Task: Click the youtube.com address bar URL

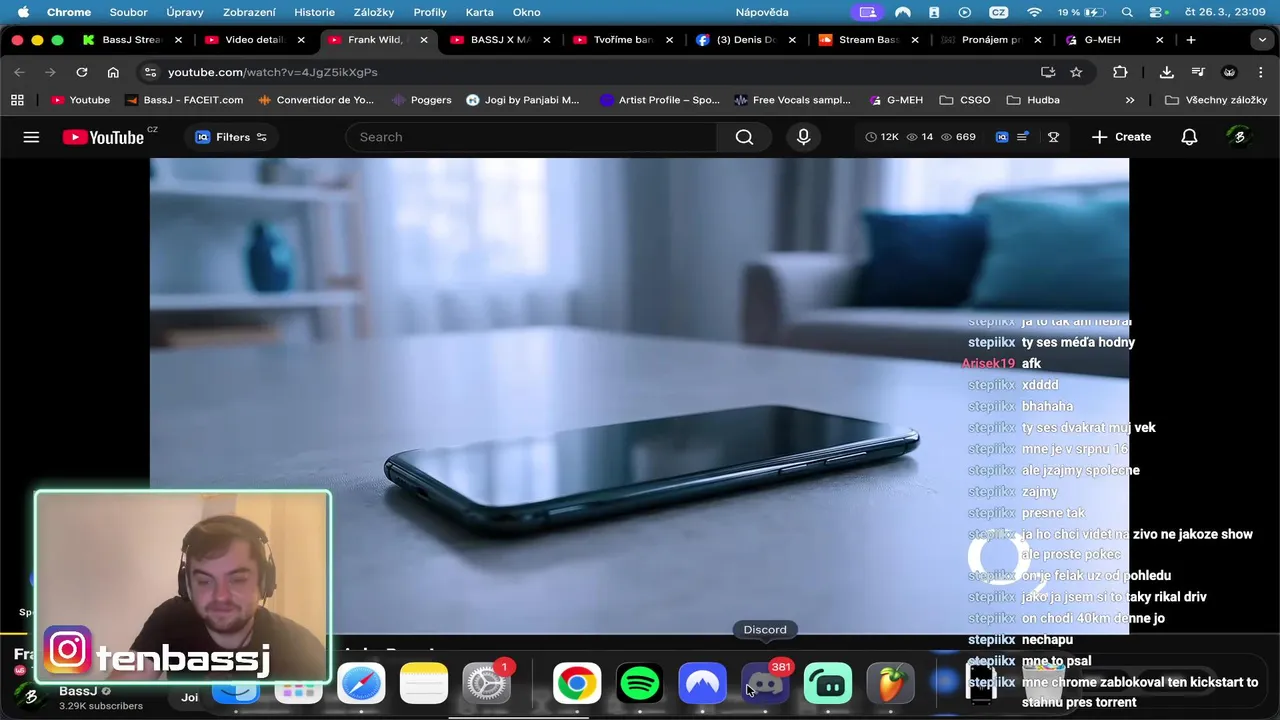Action: [273, 72]
